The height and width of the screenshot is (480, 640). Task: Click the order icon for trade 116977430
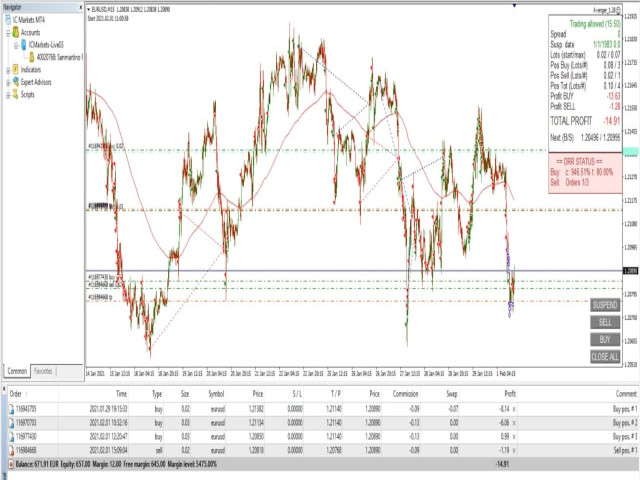(x=12, y=436)
